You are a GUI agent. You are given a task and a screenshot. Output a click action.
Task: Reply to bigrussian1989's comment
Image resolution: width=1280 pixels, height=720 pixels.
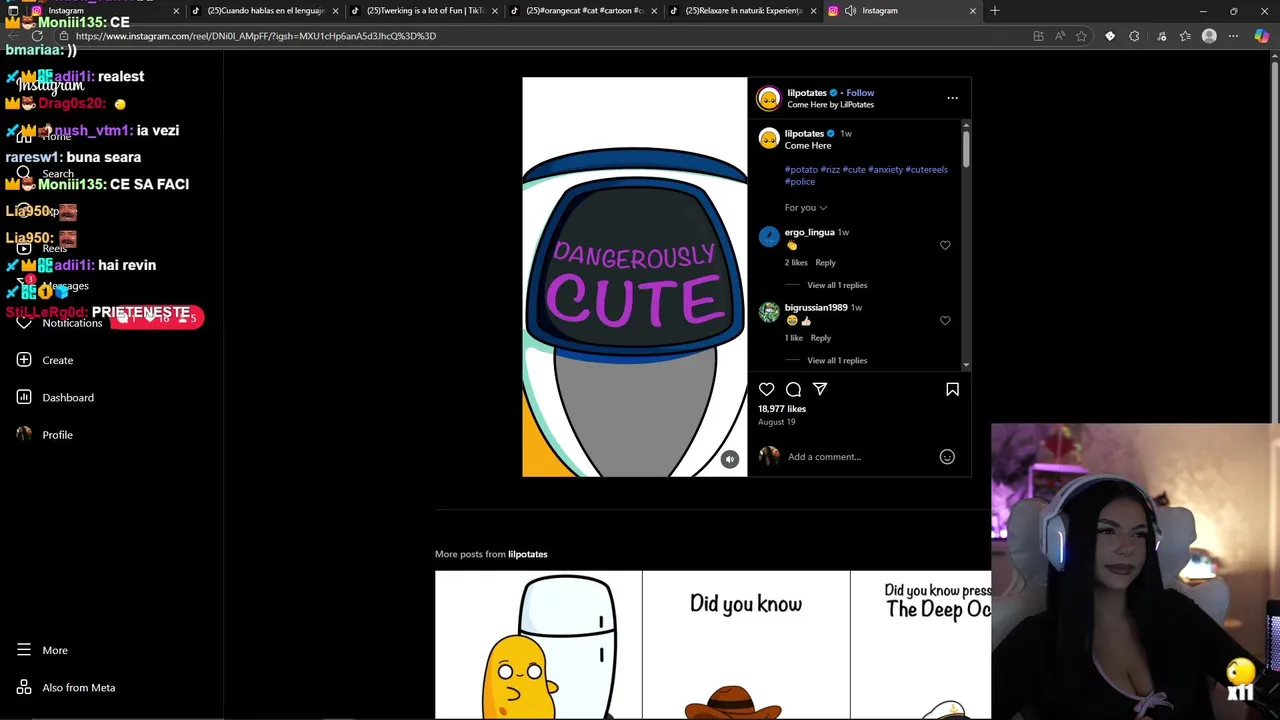click(820, 338)
